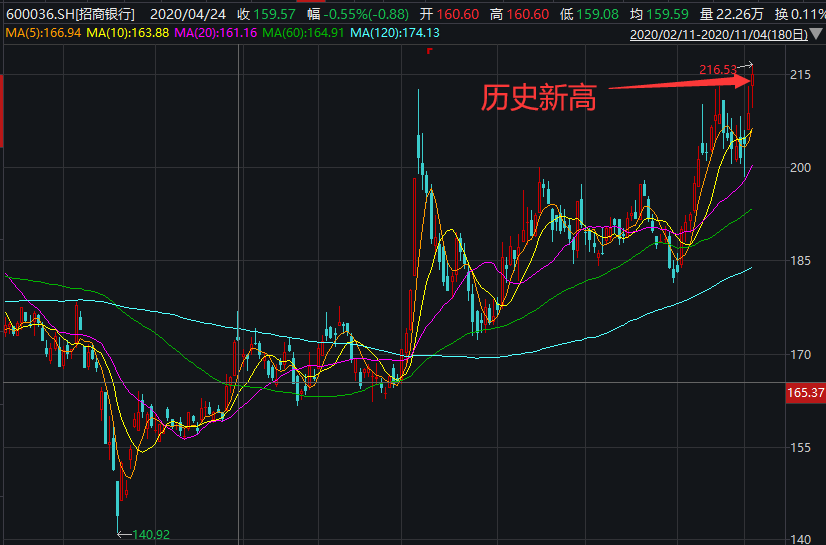Click the 600036.SH 招商银行 stock title
The height and width of the screenshot is (545, 826).
71,15
